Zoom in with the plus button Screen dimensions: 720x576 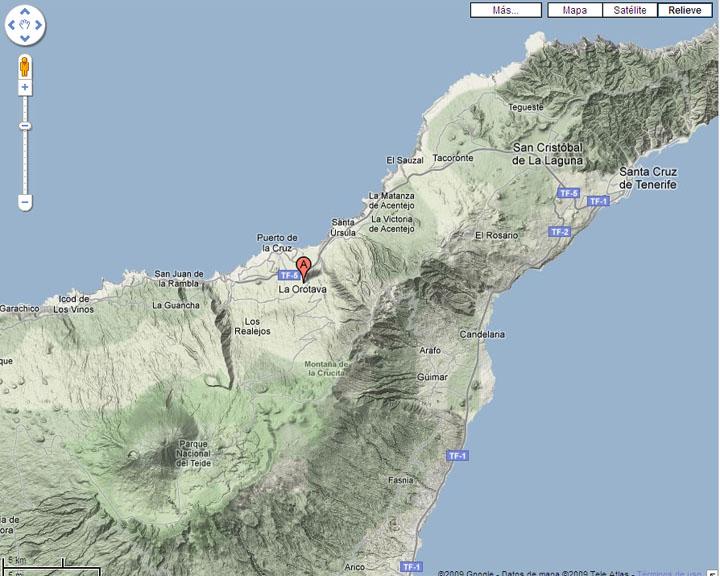(x=25, y=87)
